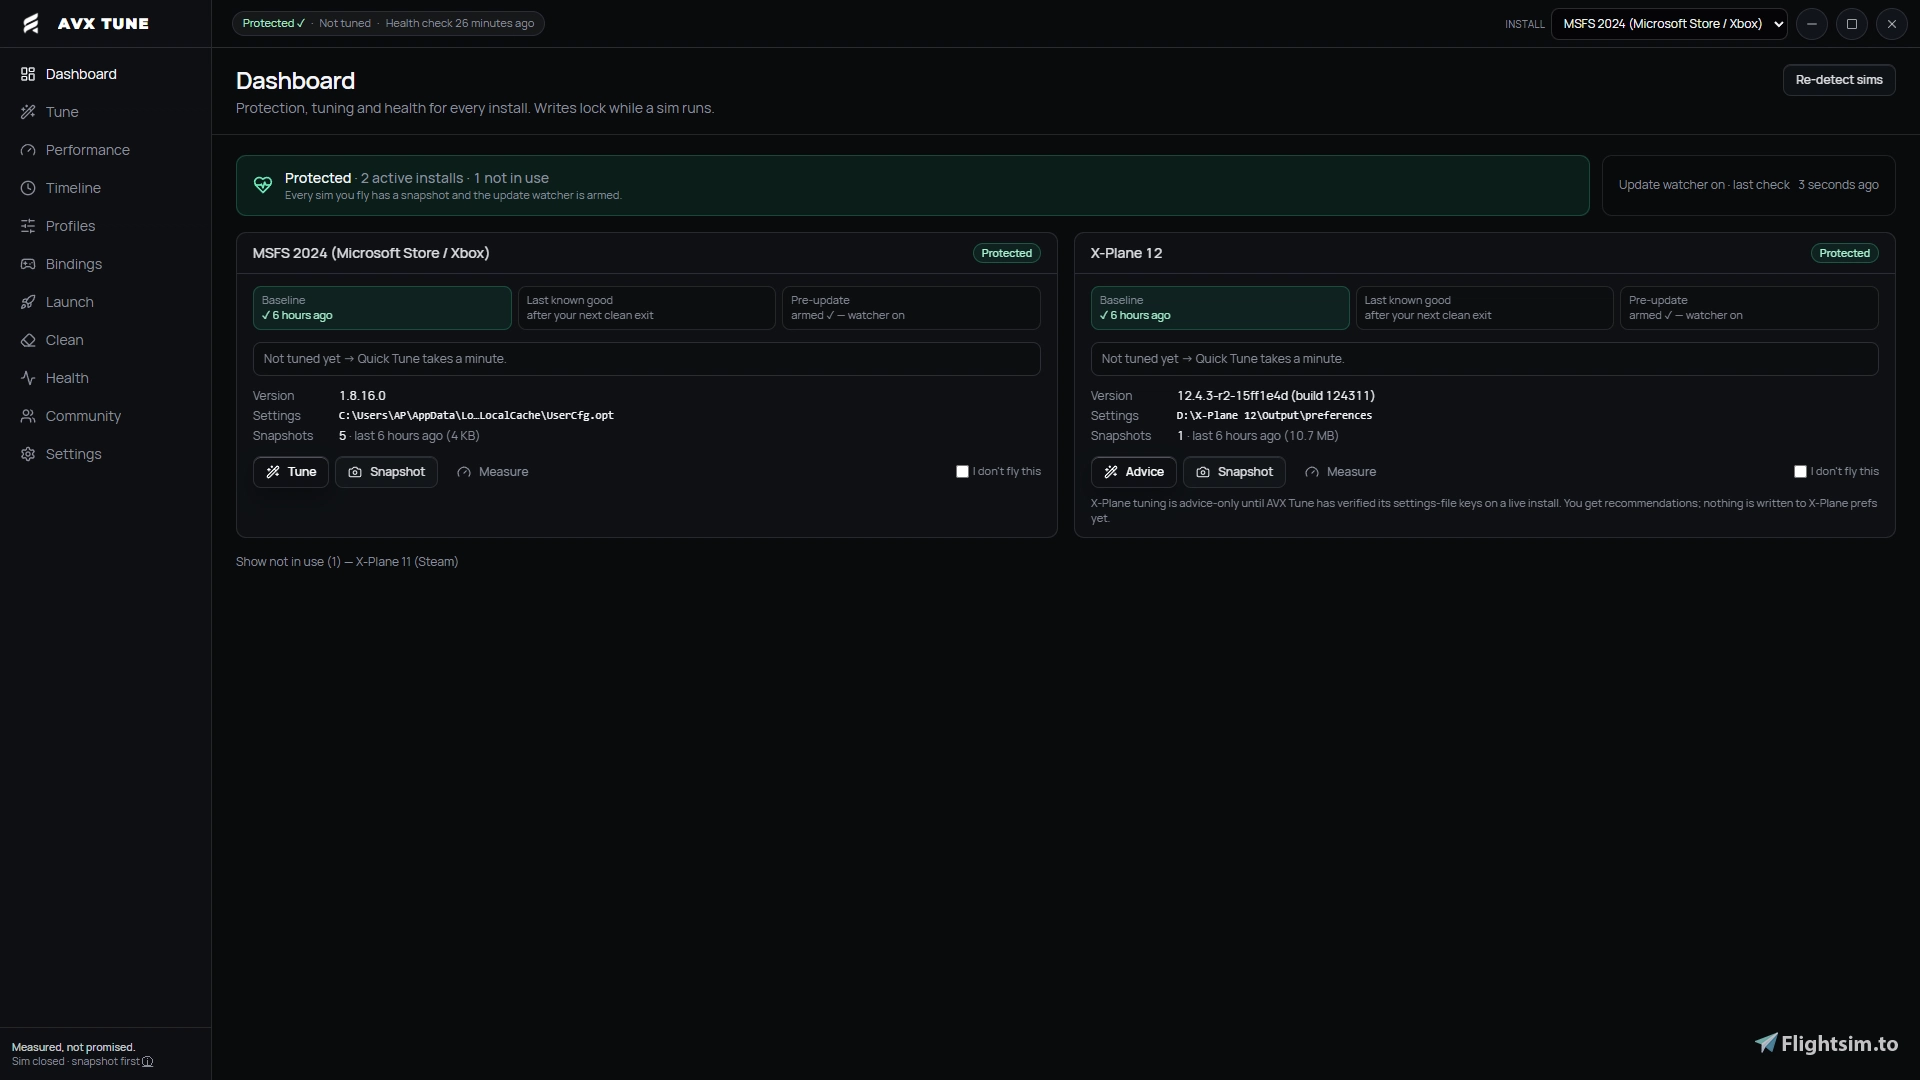
Task: Click 'Last known good' tile on MSFS 2024 card
Action: point(647,308)
